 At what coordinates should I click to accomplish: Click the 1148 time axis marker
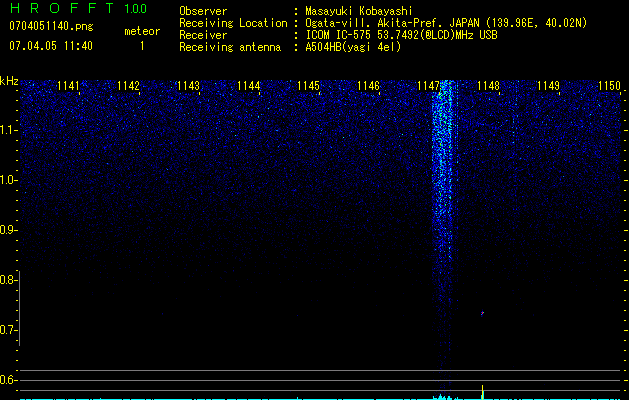(x=488, y=86)
